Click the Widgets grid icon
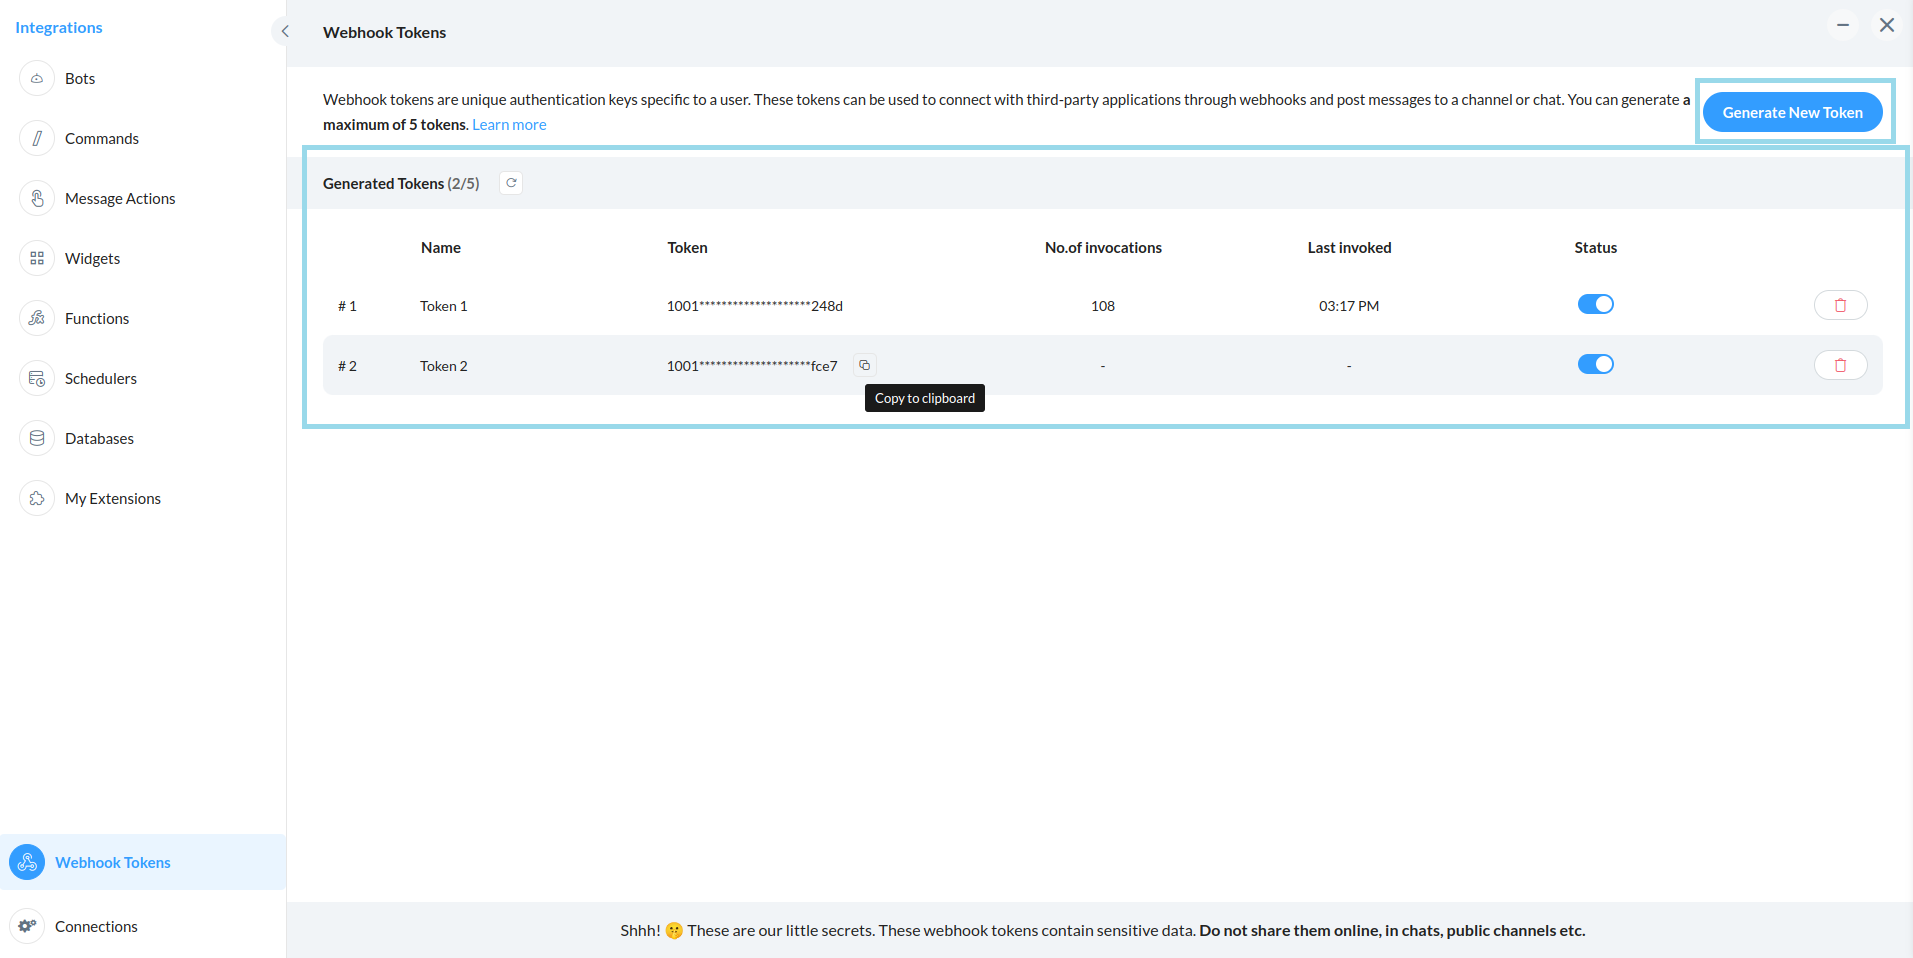Screen dimensions: 1913x958 (37, 258)
